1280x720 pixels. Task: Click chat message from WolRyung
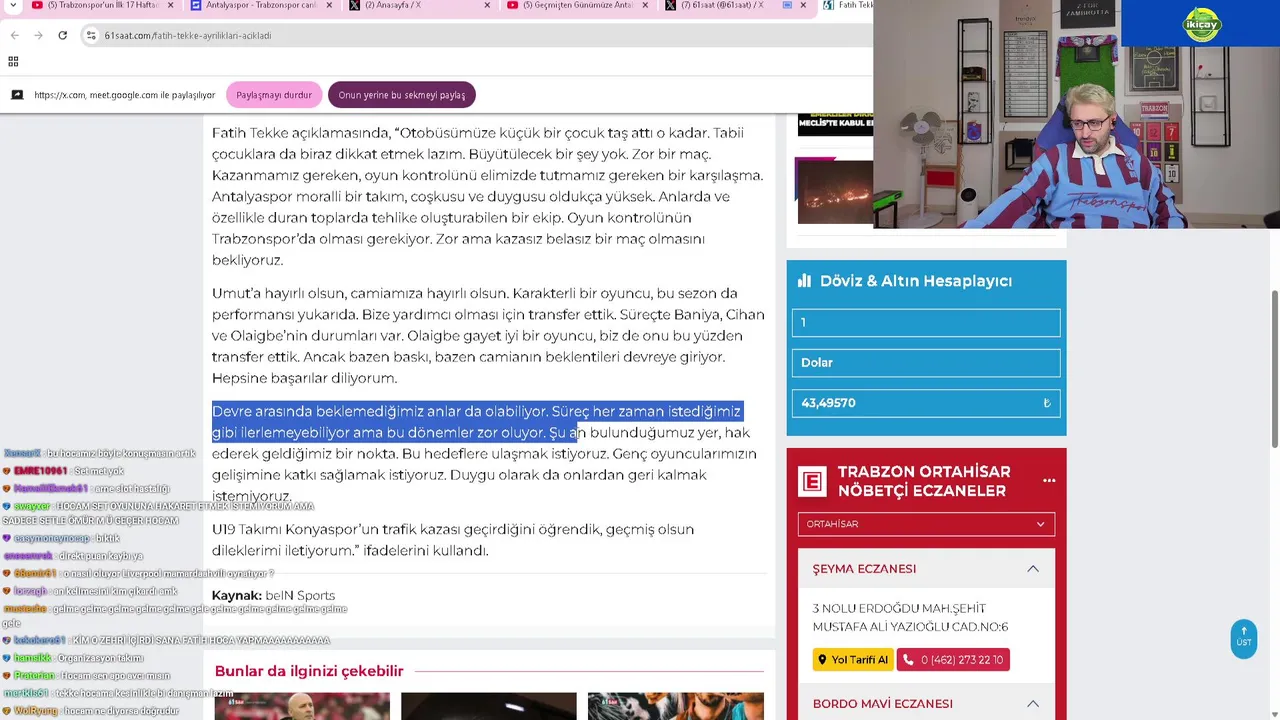tap(90, 711)
